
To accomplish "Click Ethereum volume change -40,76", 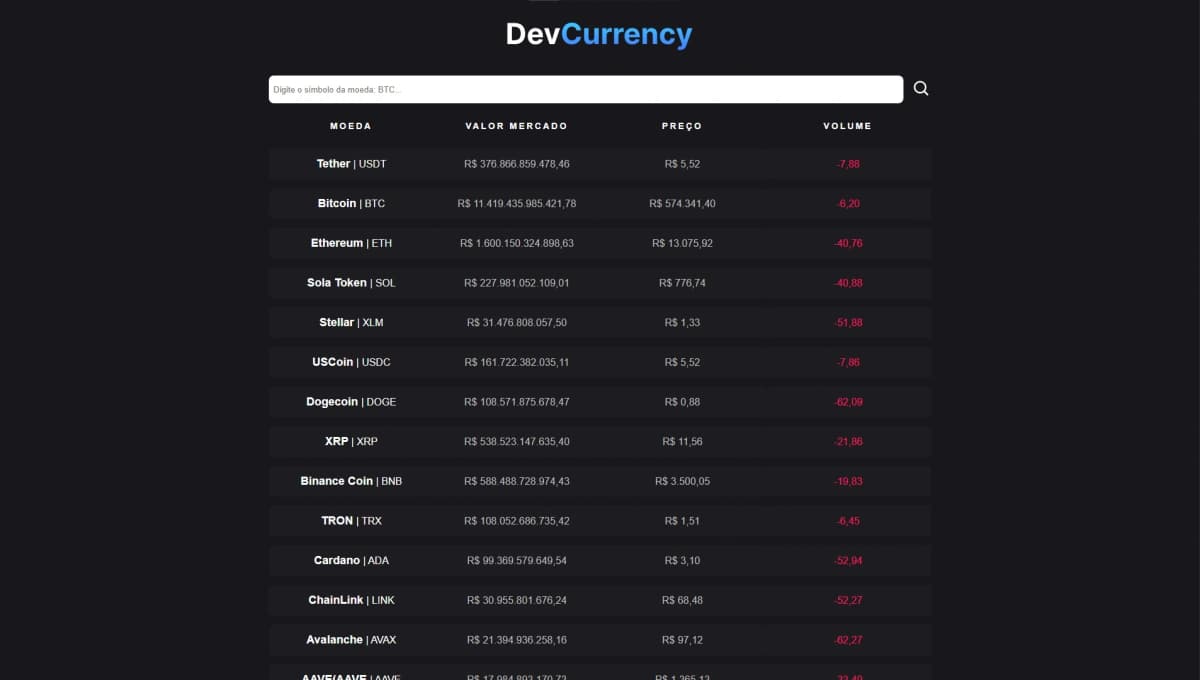I will [848, 243].
